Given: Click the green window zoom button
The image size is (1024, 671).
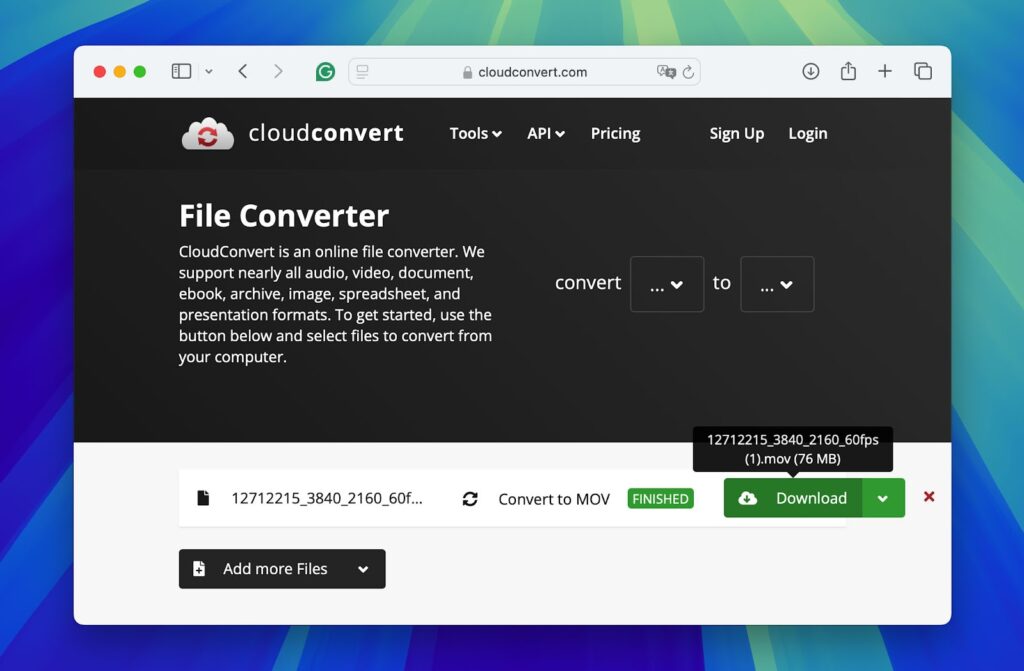Looking at the screenshot, I should click(140, 71).
